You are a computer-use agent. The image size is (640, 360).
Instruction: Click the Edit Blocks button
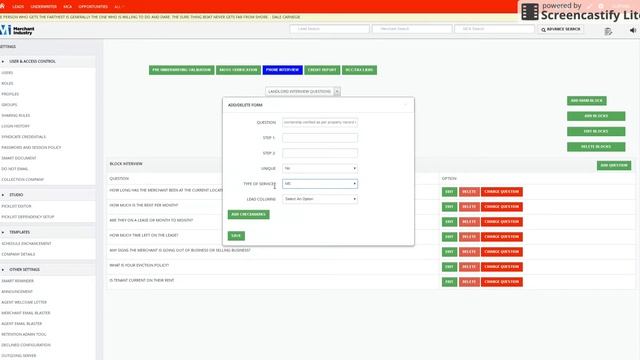coord(596,131)
